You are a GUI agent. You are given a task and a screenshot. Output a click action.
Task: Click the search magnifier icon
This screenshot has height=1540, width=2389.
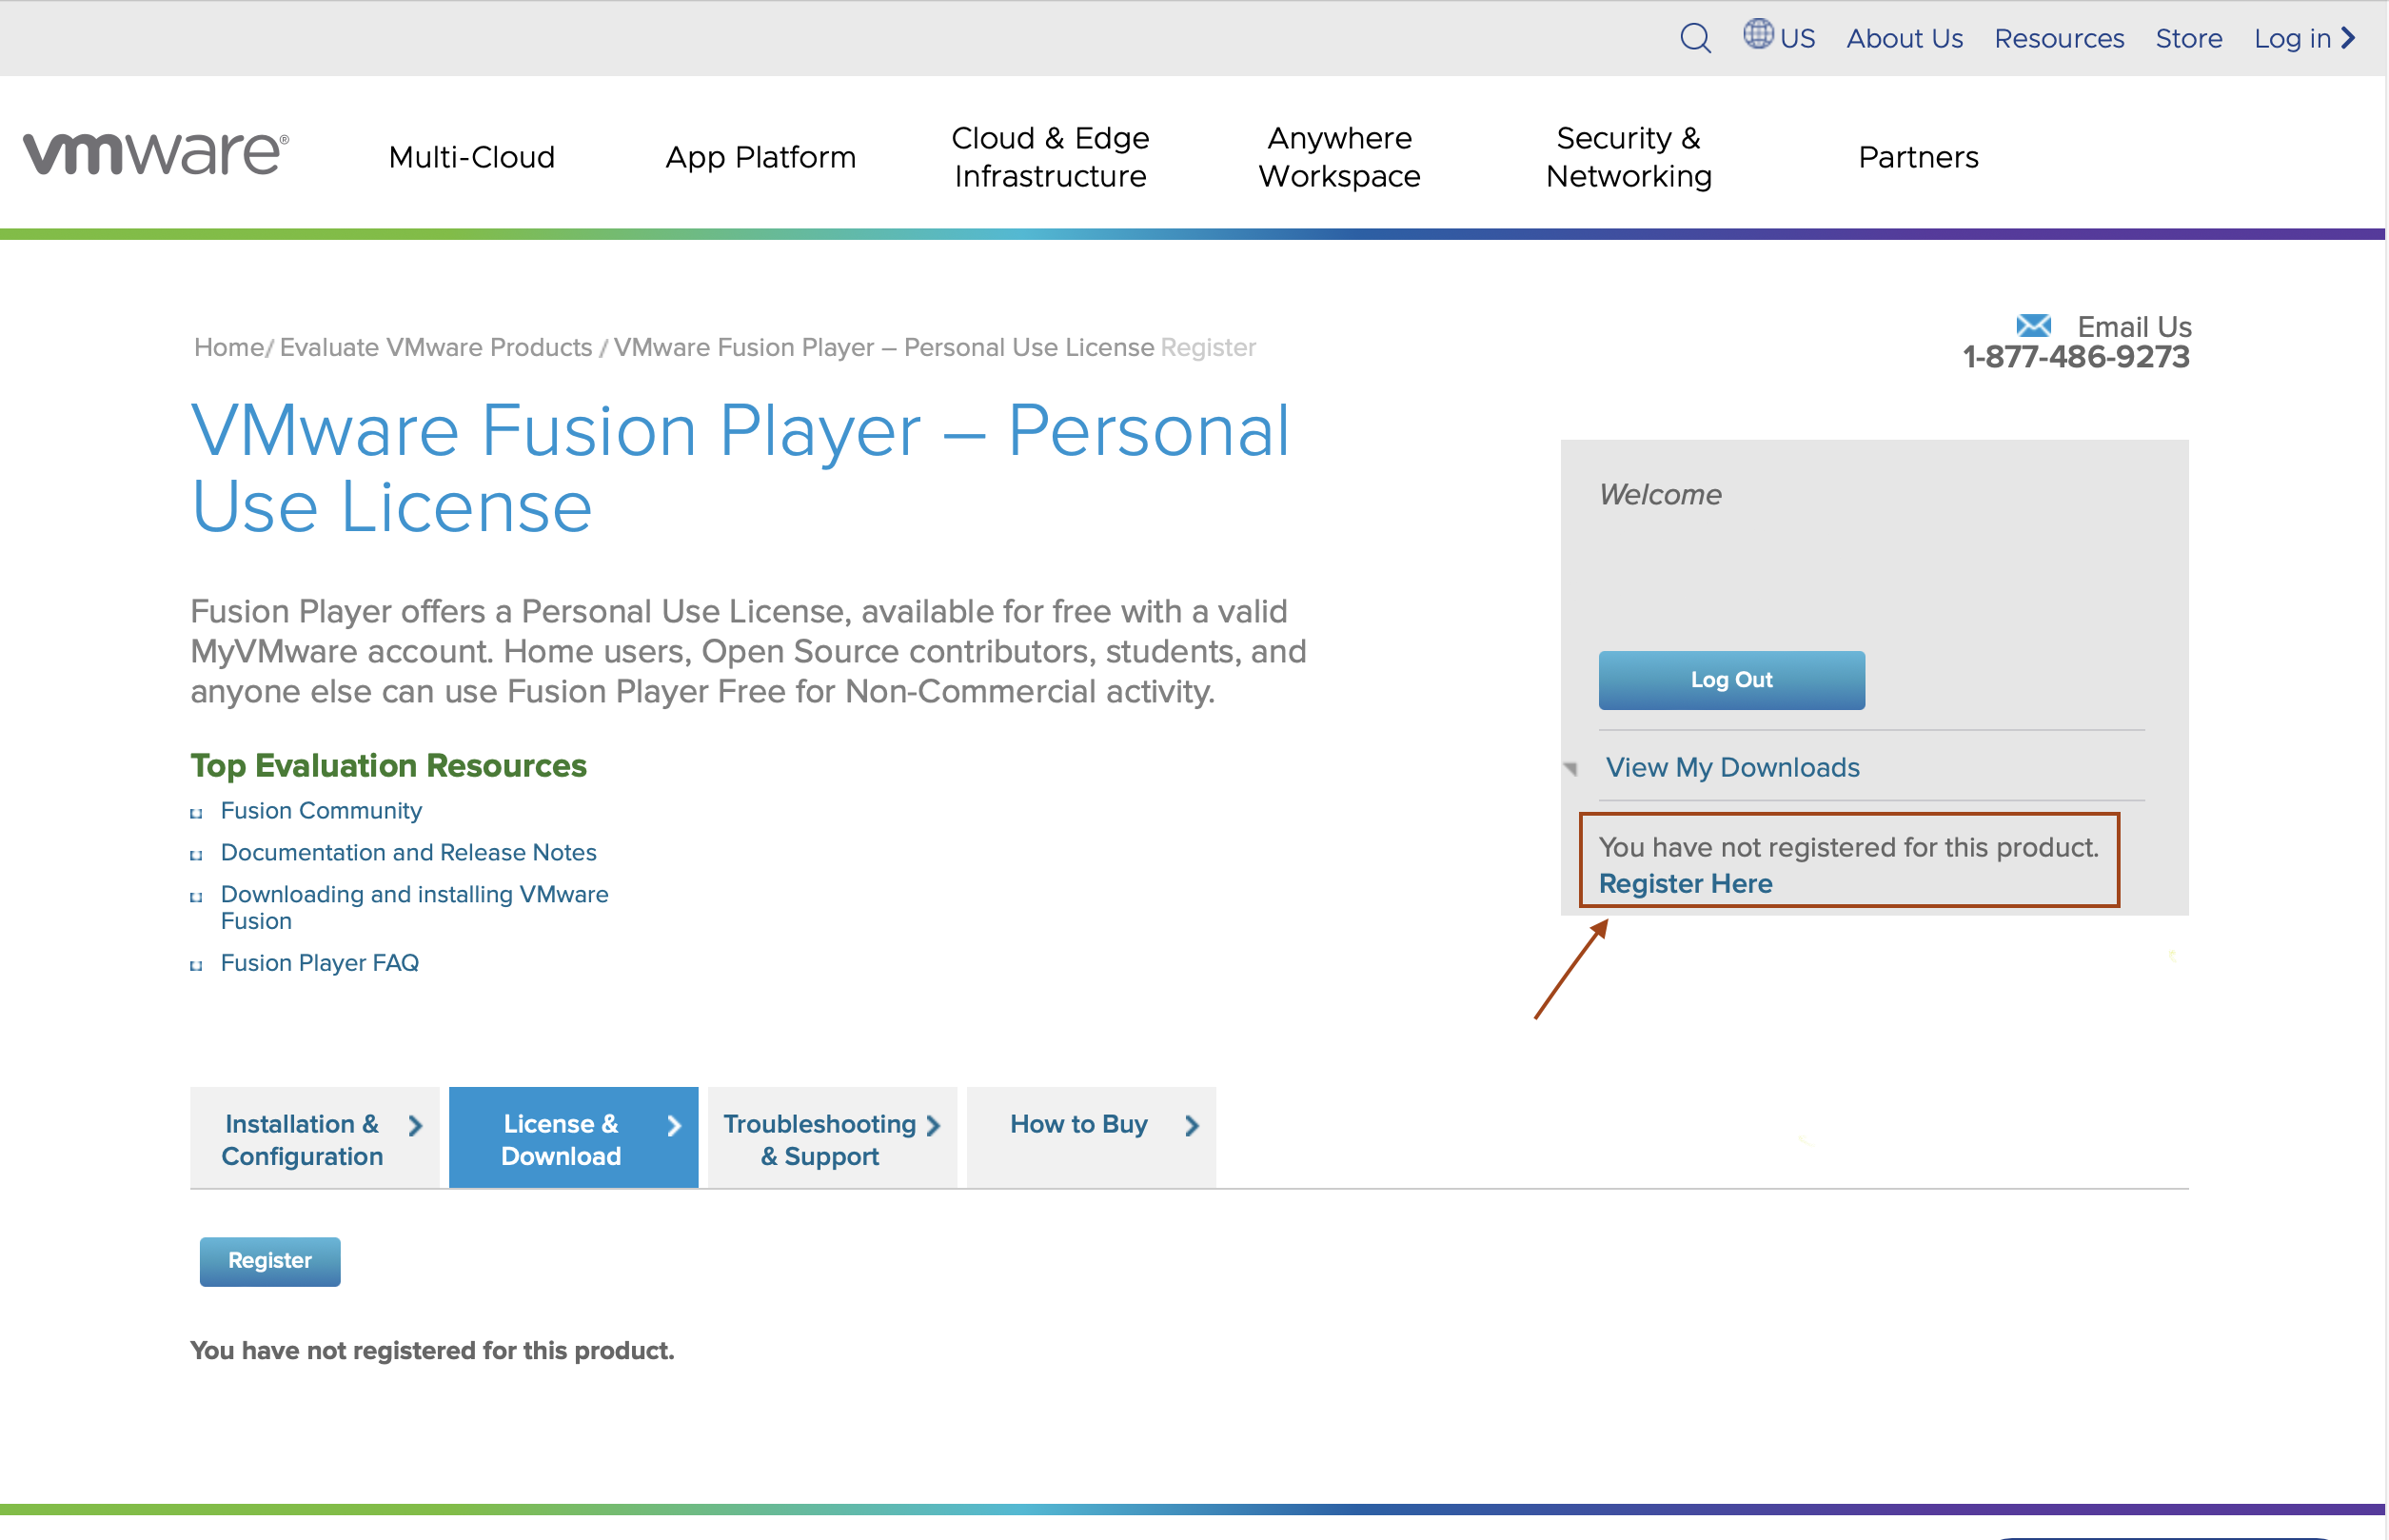pos(1695,38)
